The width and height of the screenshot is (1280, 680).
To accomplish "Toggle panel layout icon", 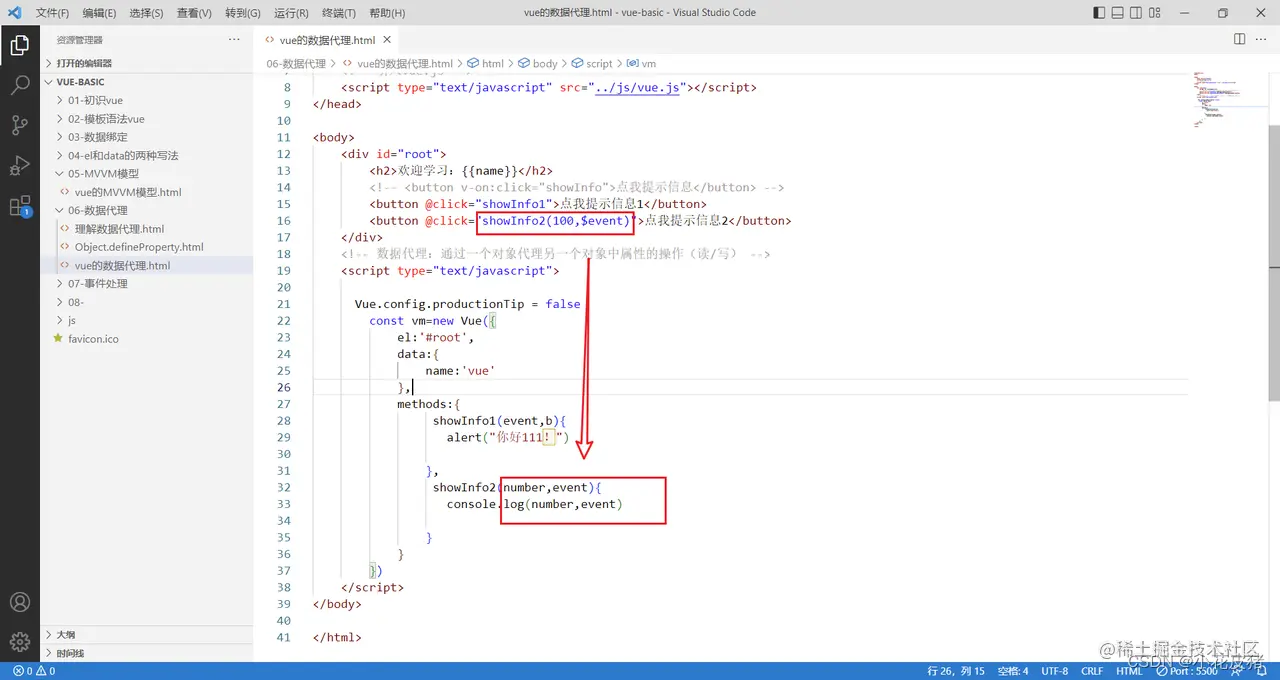I will (x=1119, y=13).
